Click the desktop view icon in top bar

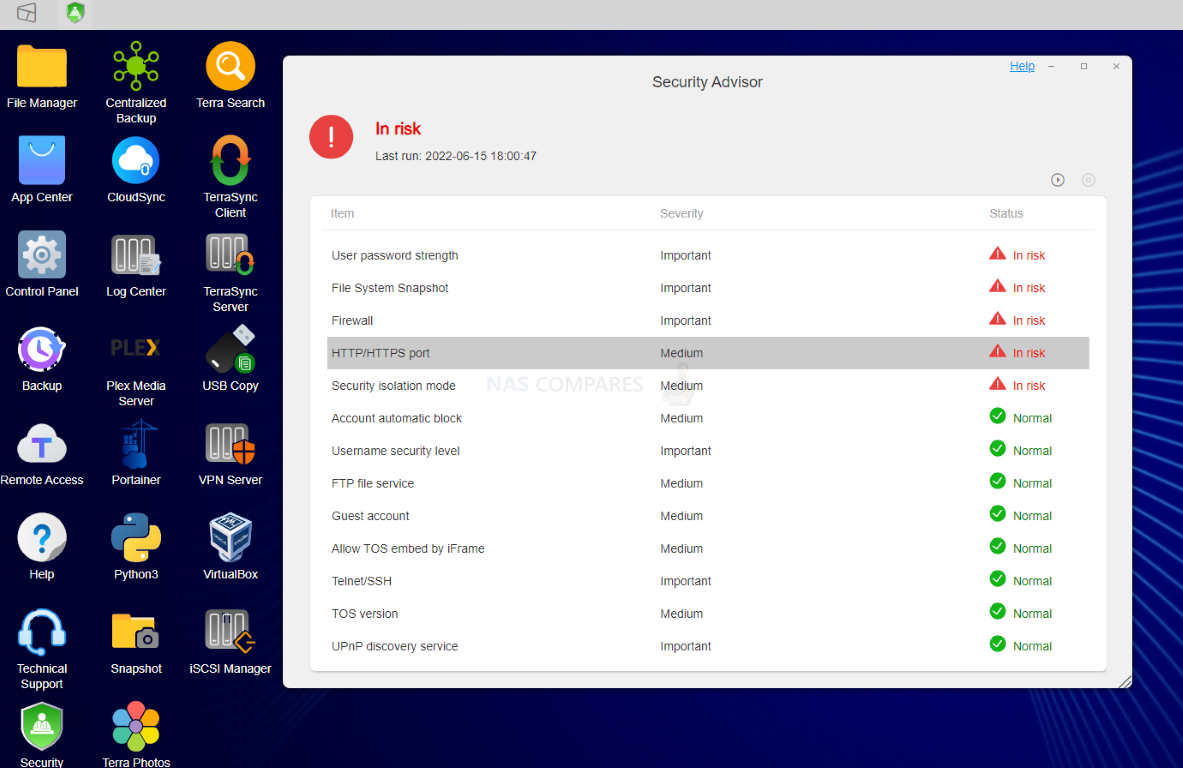click(x=26, y=13)
